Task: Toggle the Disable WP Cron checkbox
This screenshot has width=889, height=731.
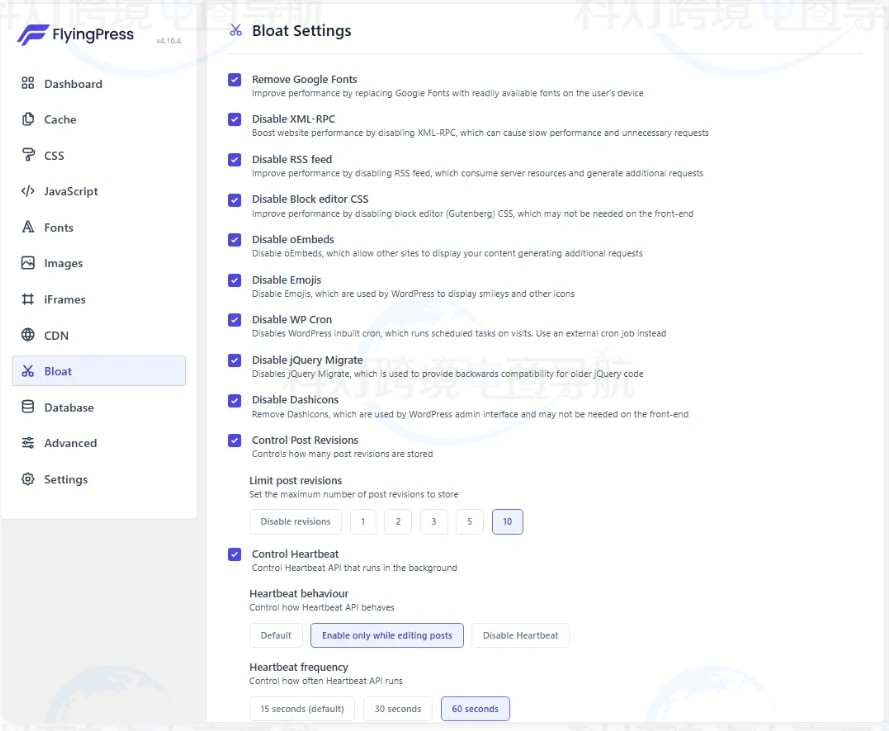Action: tap(235, 320)
